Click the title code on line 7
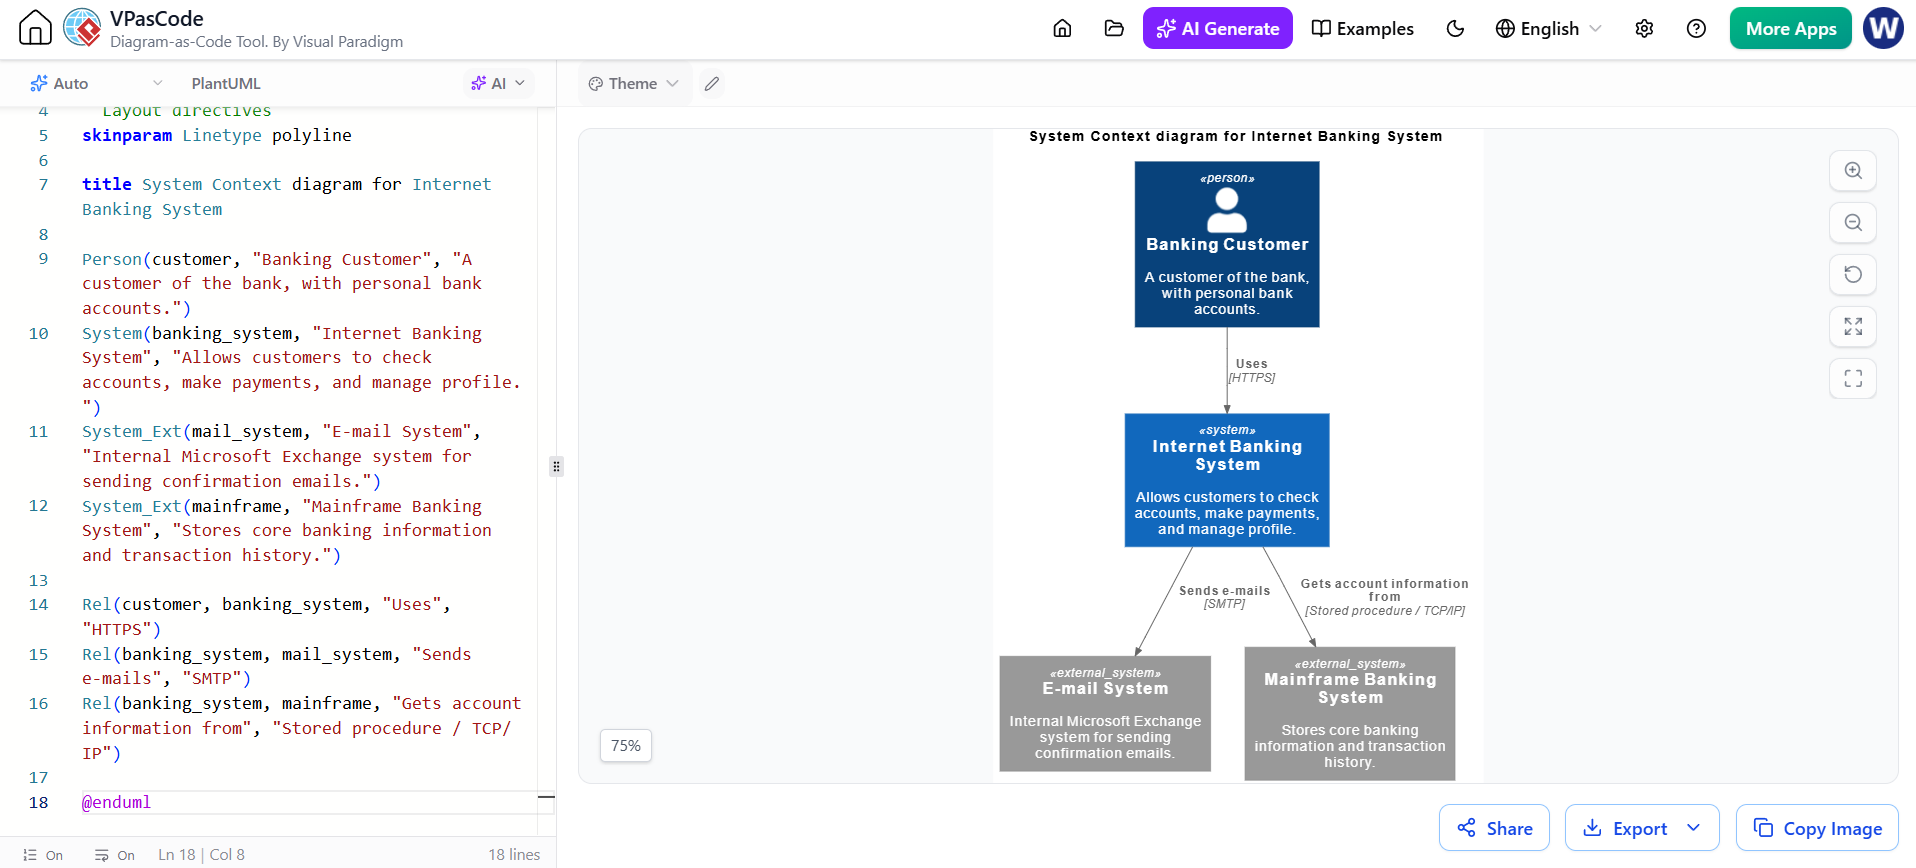Image resolution: width=1916 pixels, height=868 pixels. click(x=287, y=196)
